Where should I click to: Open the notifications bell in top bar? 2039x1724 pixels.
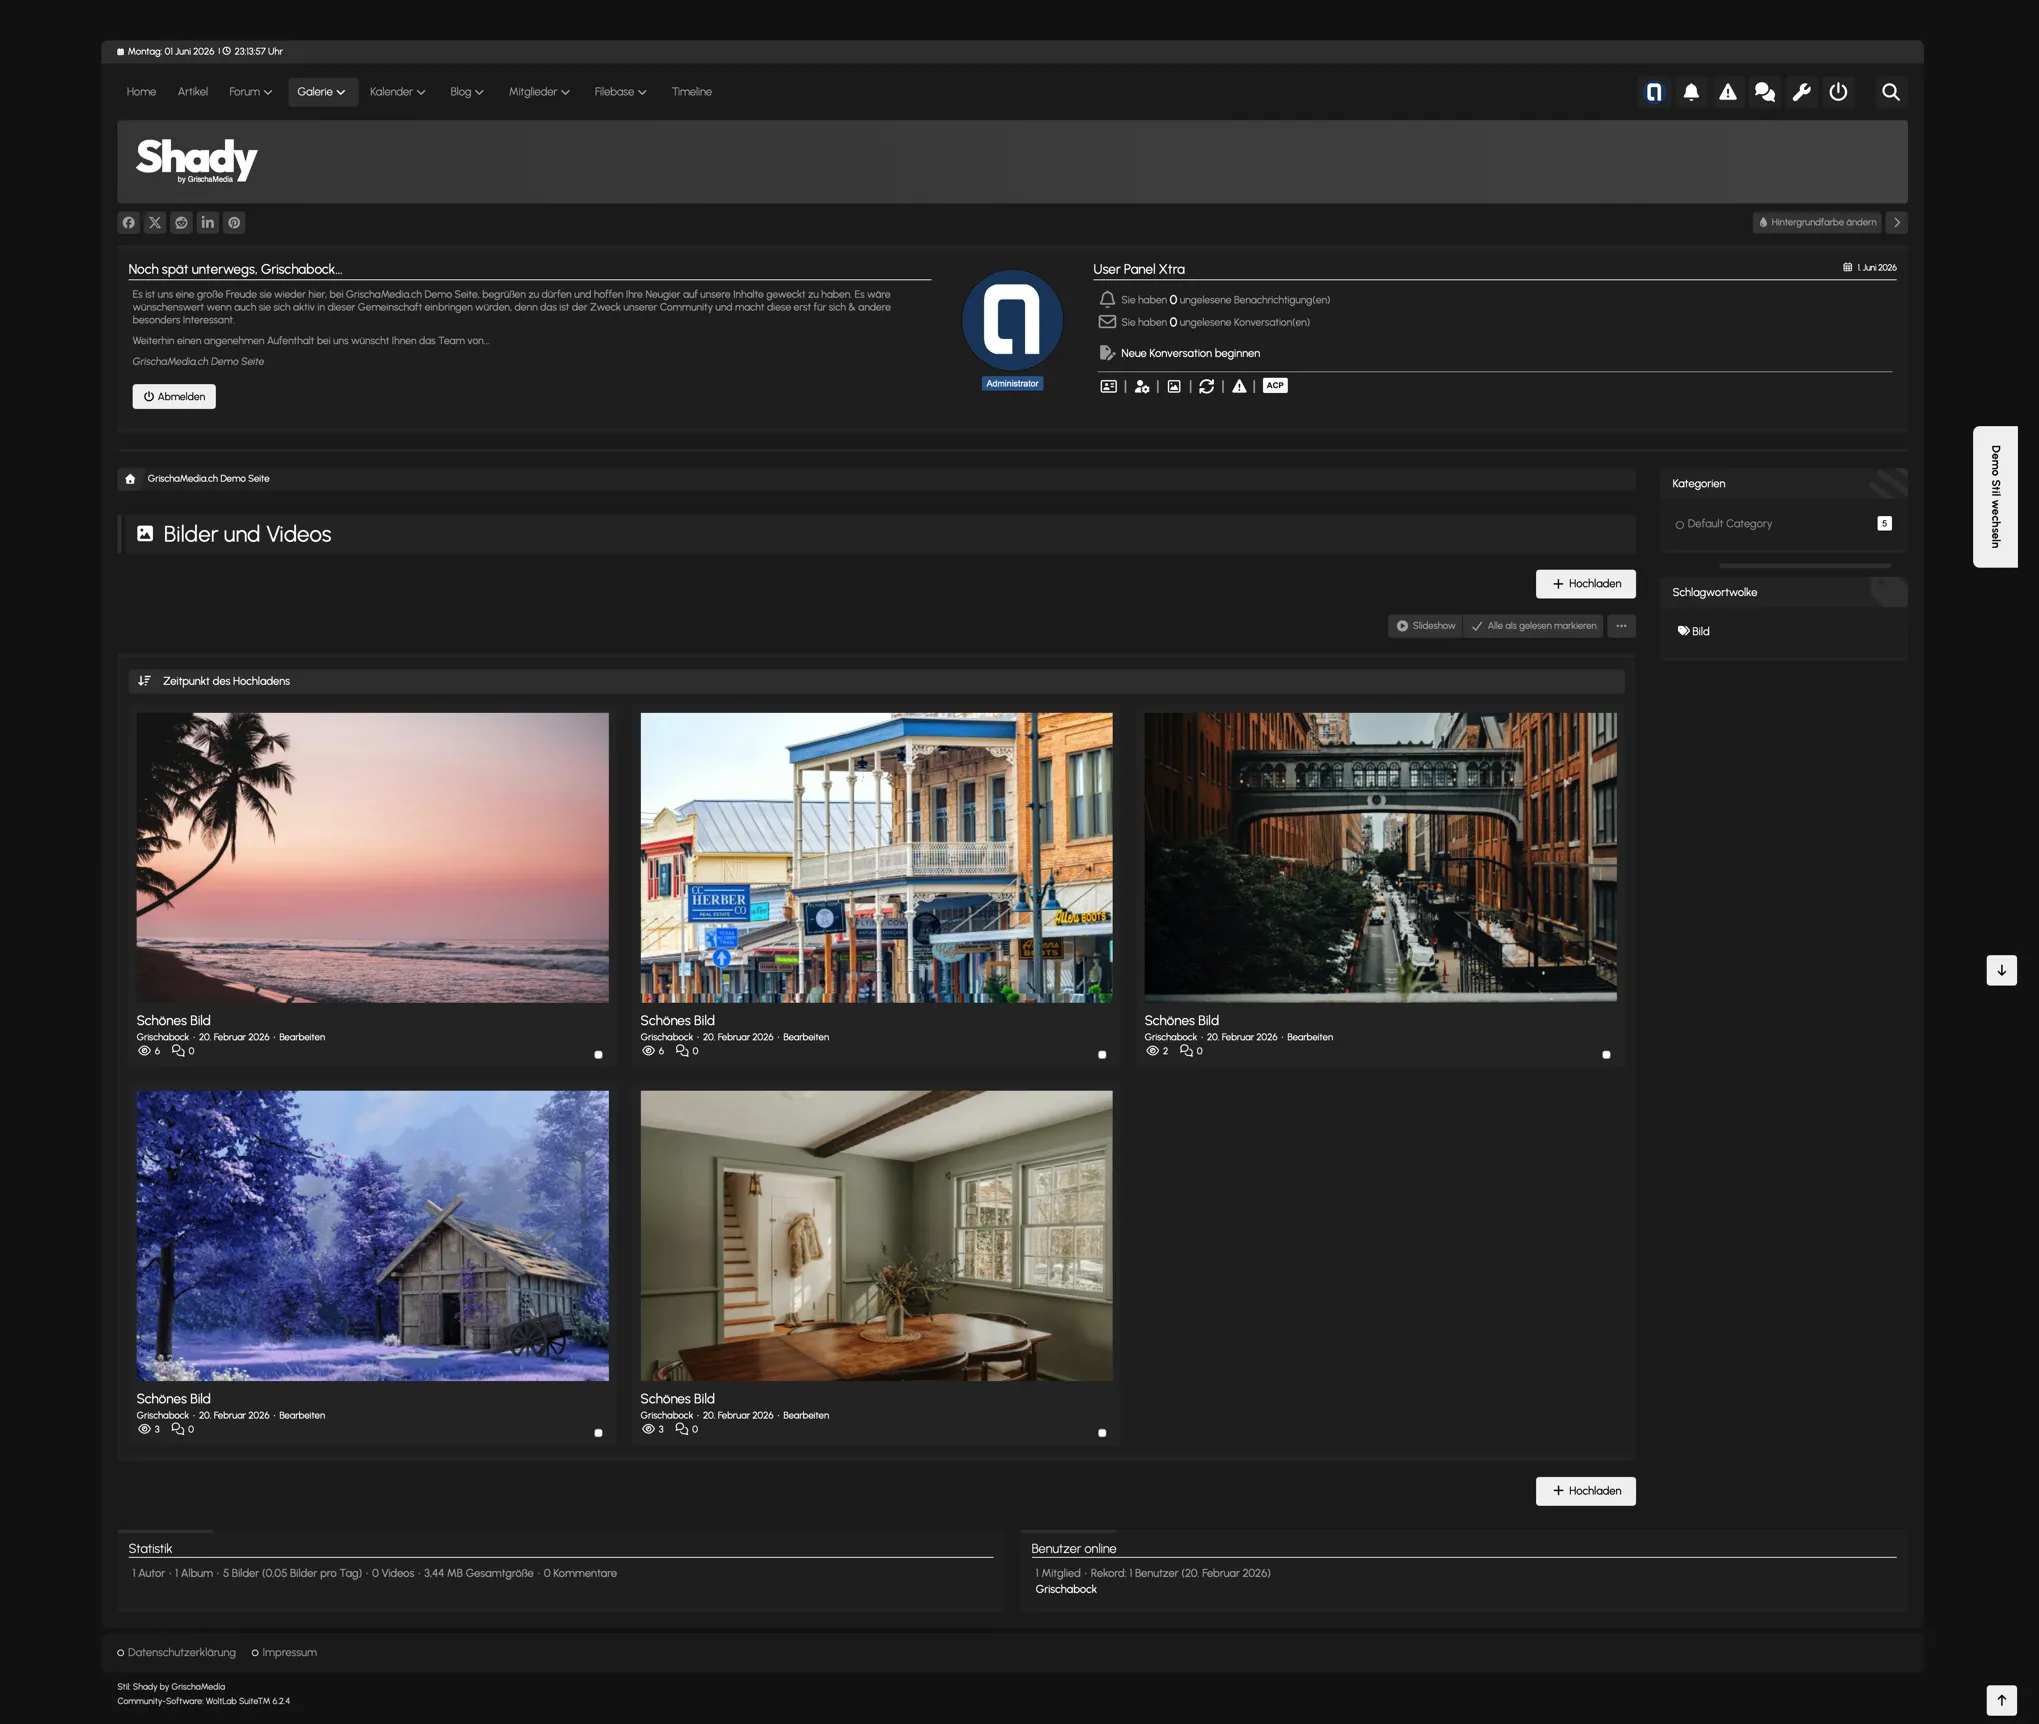point(1691,92)
